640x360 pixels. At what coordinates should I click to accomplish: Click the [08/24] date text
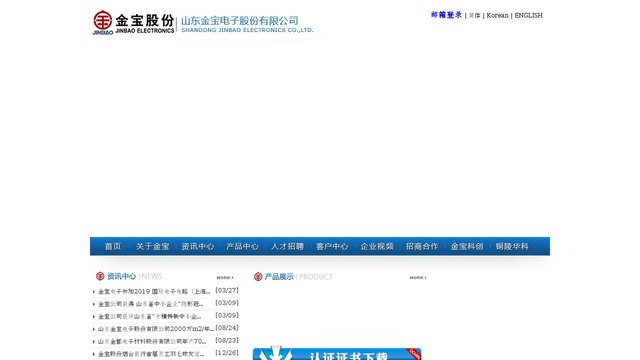[x=227, y=328]
